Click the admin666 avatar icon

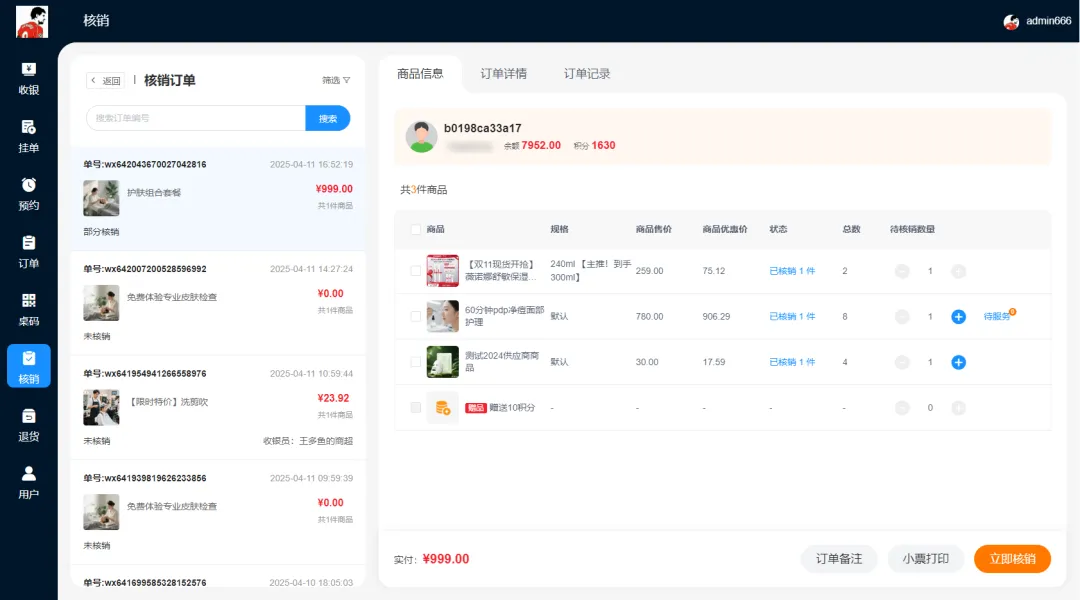pyautogui.click(x=1011, y=22)
